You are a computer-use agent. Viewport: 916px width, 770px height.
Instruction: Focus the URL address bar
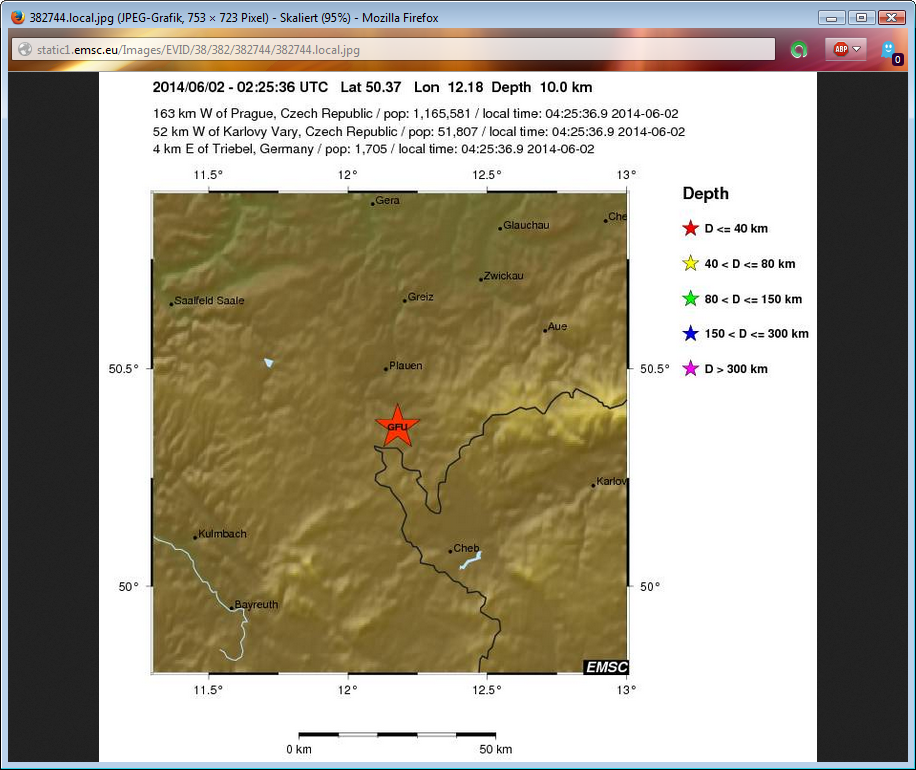400,50
